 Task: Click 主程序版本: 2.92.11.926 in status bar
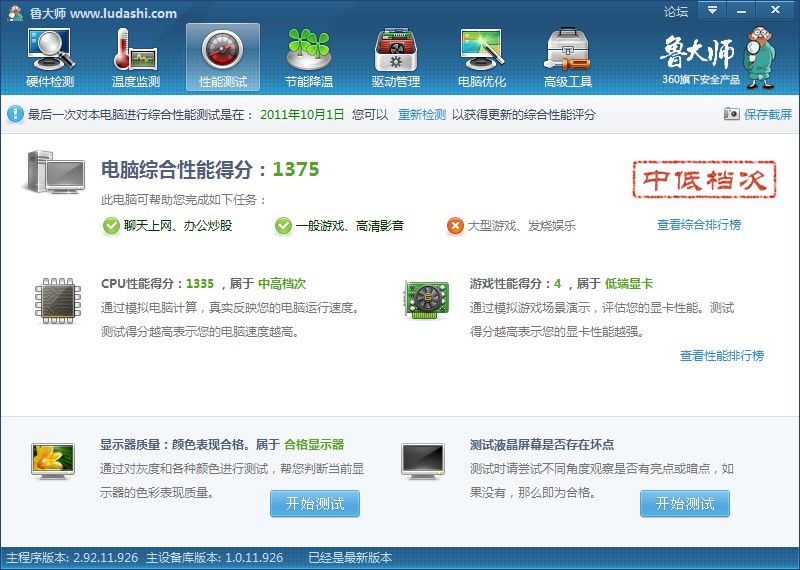click(x=72, y=558)
